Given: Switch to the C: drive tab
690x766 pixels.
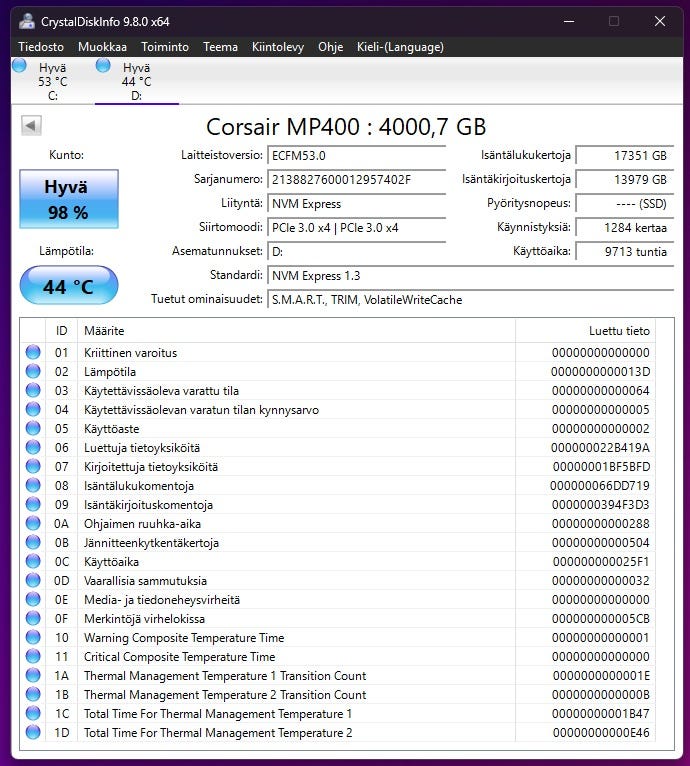Looking at the screenshot, I should [52, 81].
